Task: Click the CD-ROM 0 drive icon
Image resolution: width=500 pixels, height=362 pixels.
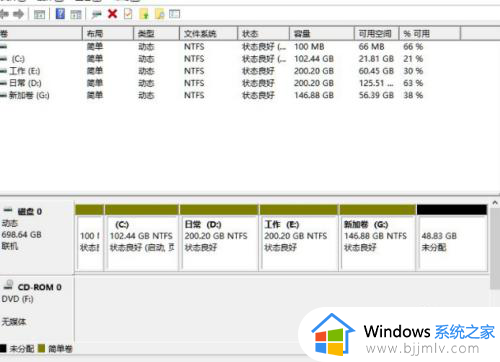Action: click(8, 285)
